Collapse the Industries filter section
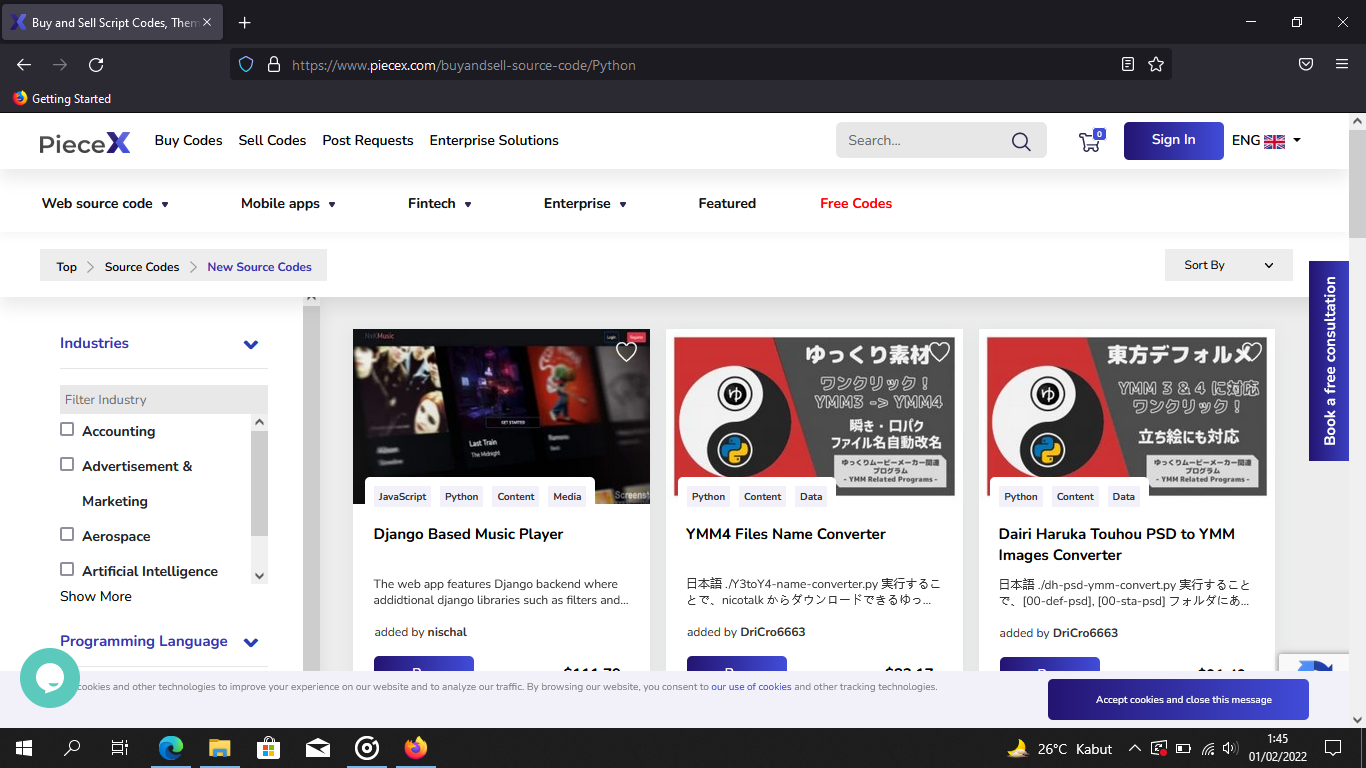The width and height of the screenshot is (1366, 768). 251,344
